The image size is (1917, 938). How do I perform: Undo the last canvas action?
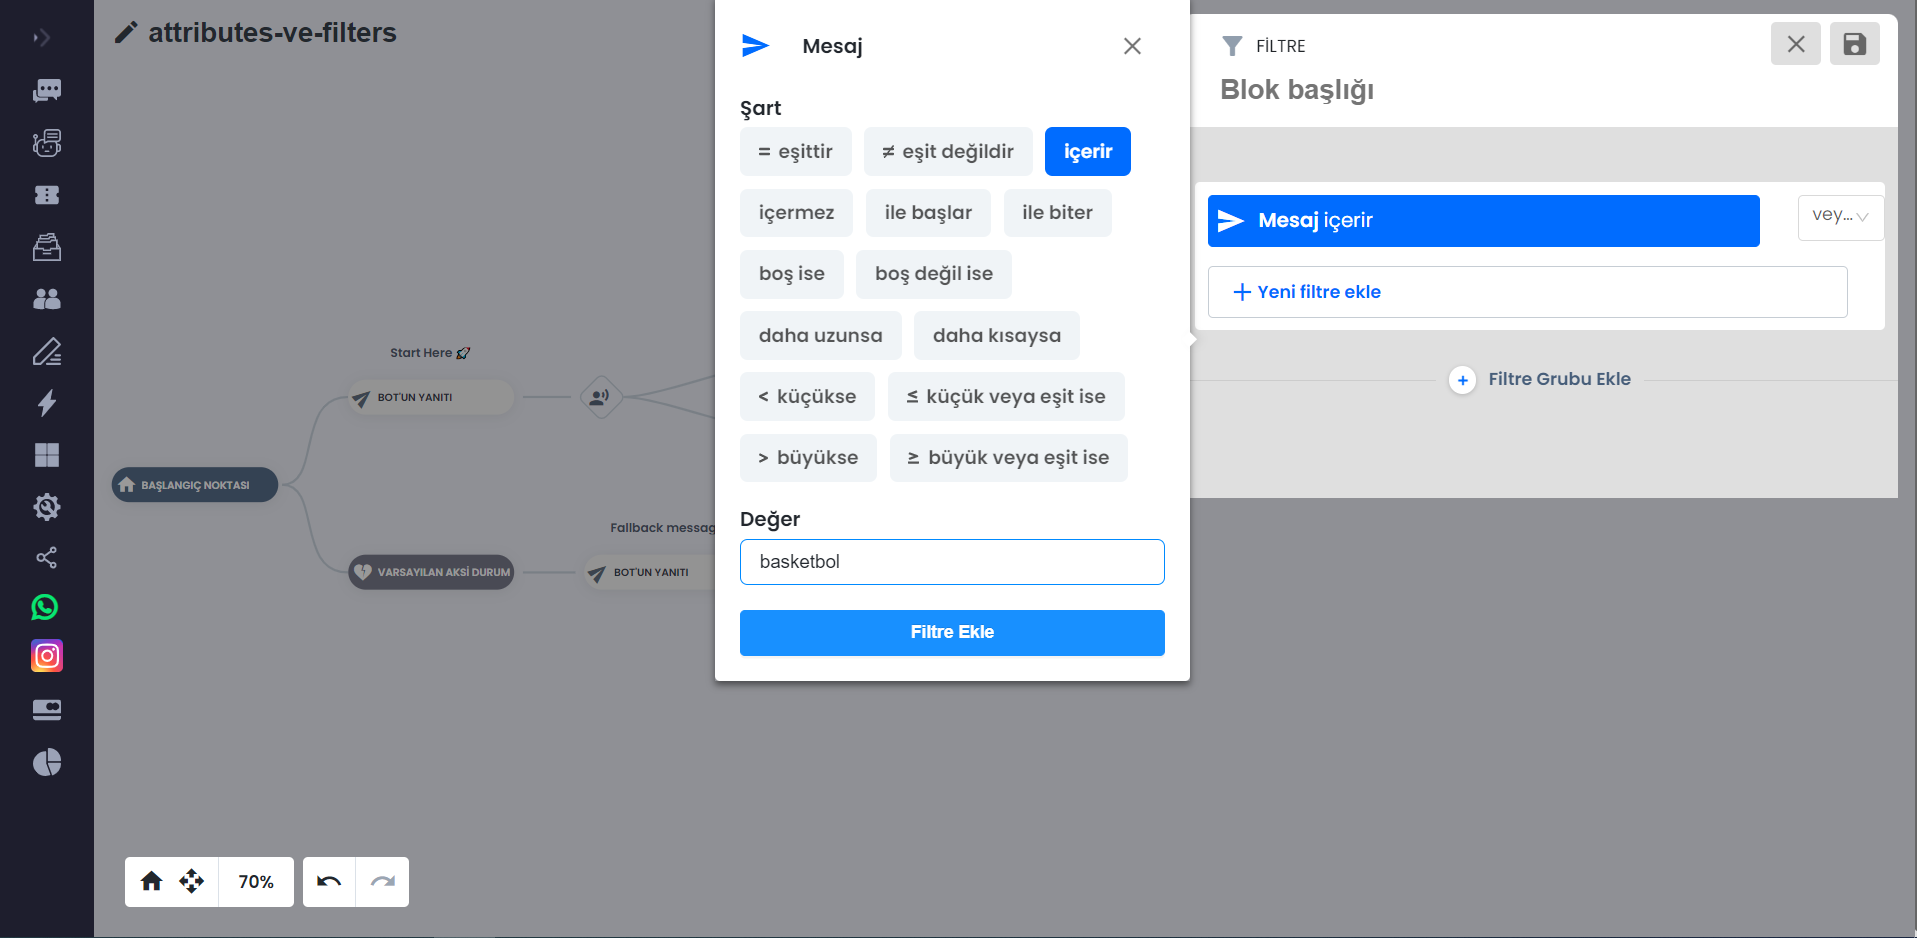(x=329, y=882)
